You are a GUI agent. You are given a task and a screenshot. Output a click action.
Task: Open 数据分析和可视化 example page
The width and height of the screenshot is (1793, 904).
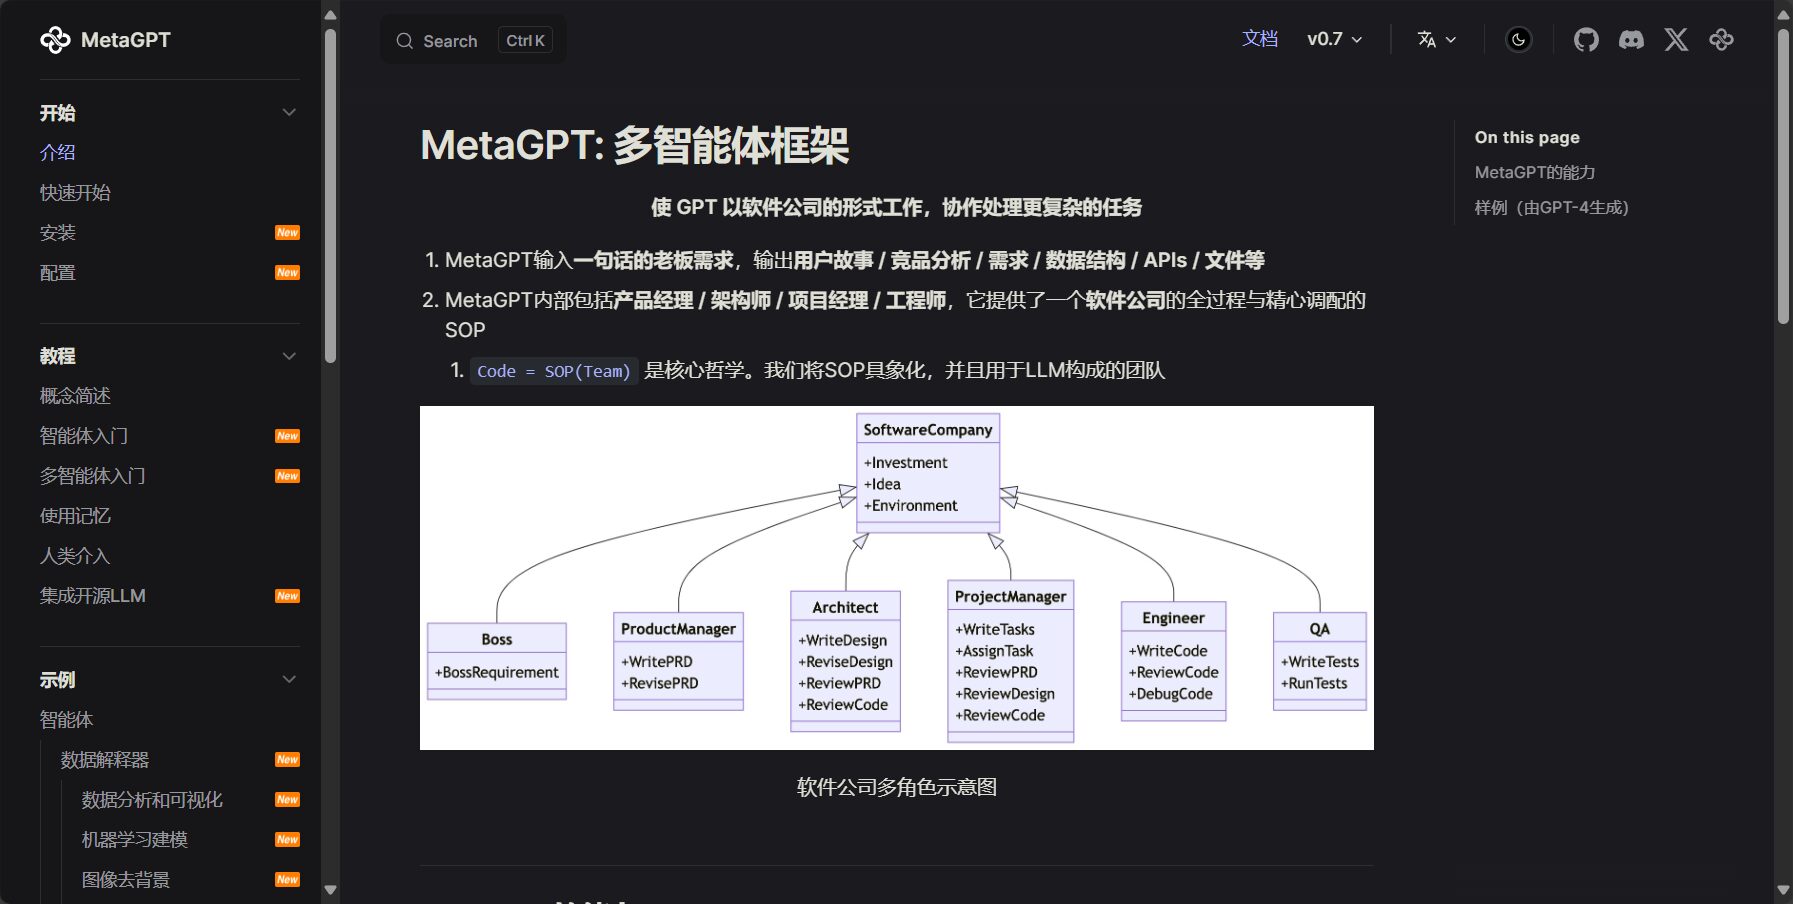pyautogui.click(x=152, y=800)
